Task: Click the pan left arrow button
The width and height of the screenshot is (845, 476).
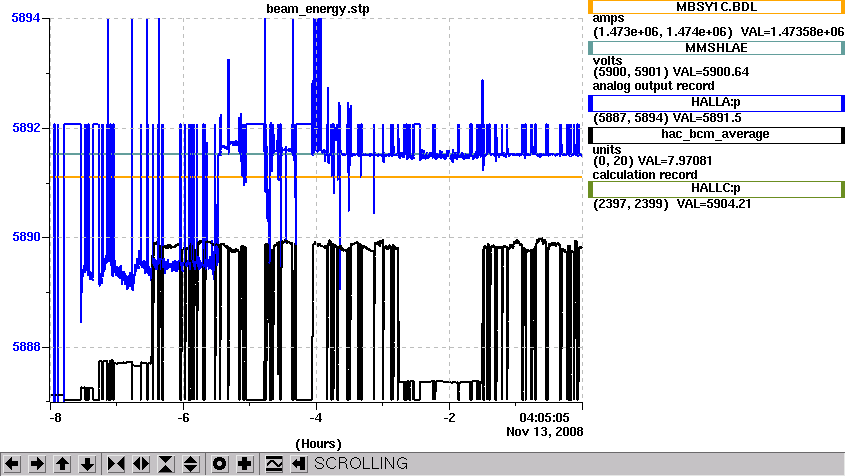Action: point(12,464)
